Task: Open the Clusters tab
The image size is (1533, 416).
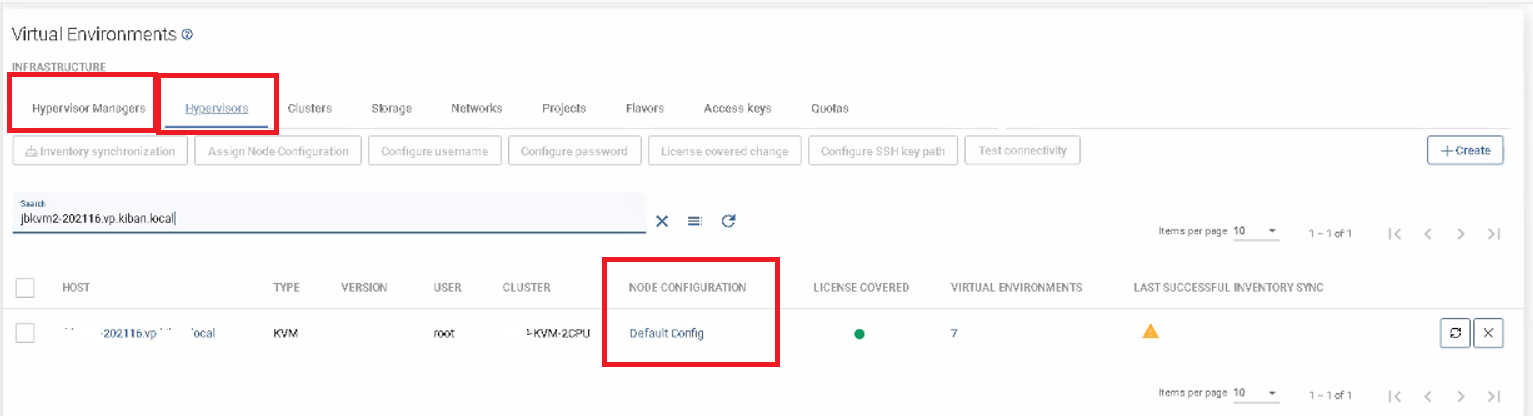Action: (x=309, y=108)
